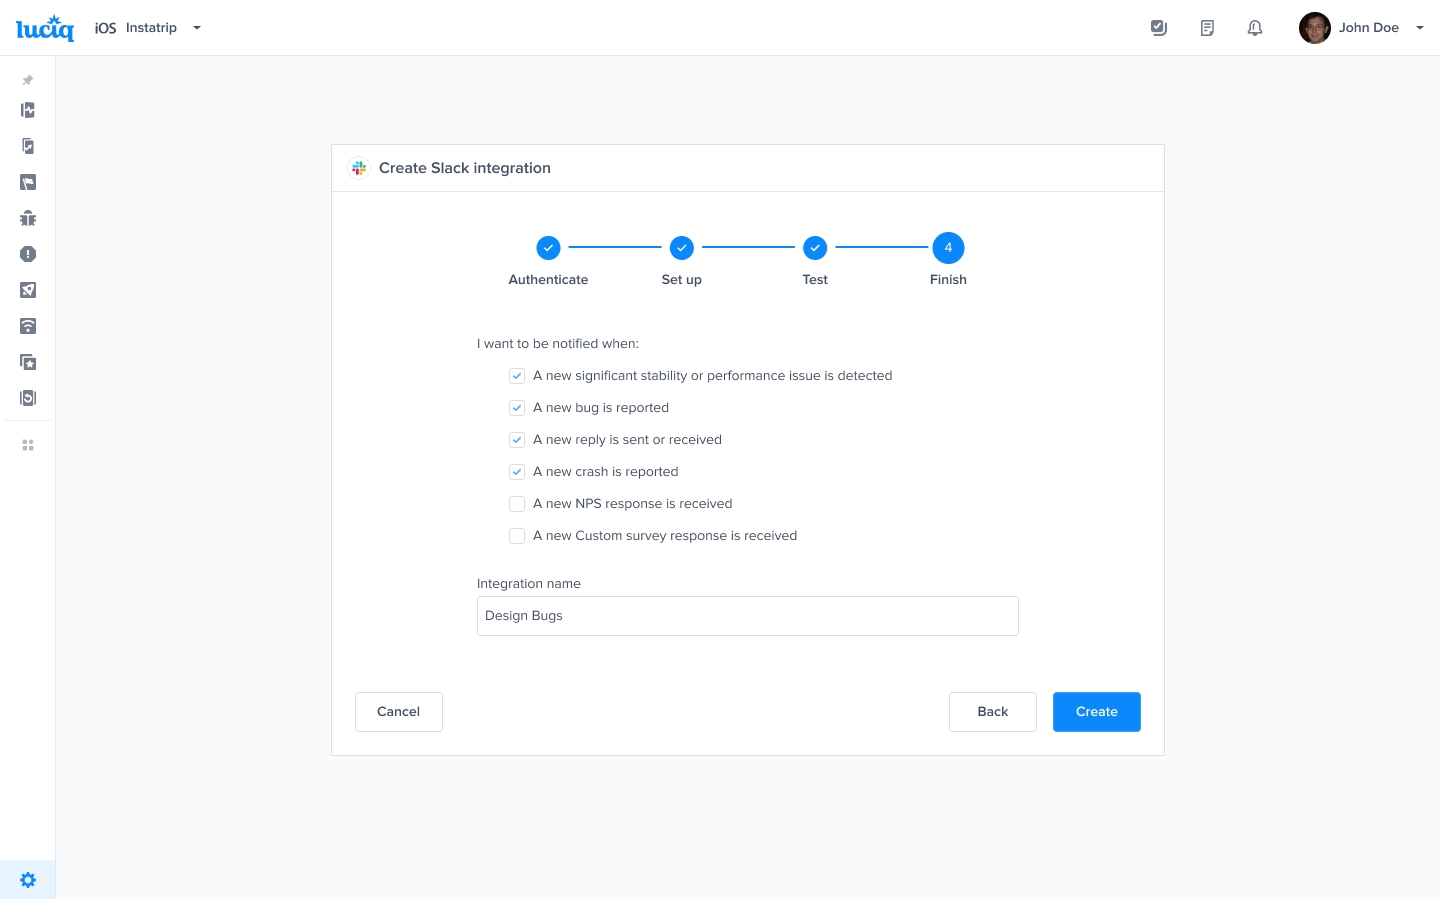Open the iOS Instatrip app switcher dropdown

[x=150, y=28]
